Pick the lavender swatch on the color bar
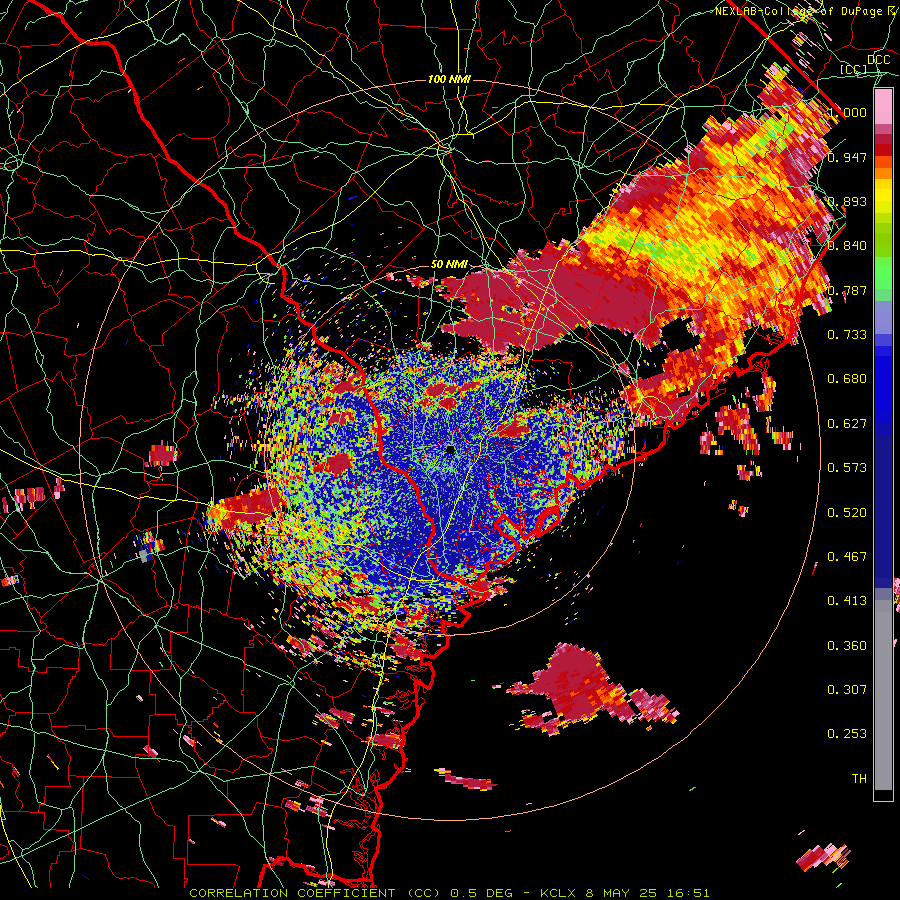Image resolution: width=900 pixels, height=900 pixels. coord(883,317)
